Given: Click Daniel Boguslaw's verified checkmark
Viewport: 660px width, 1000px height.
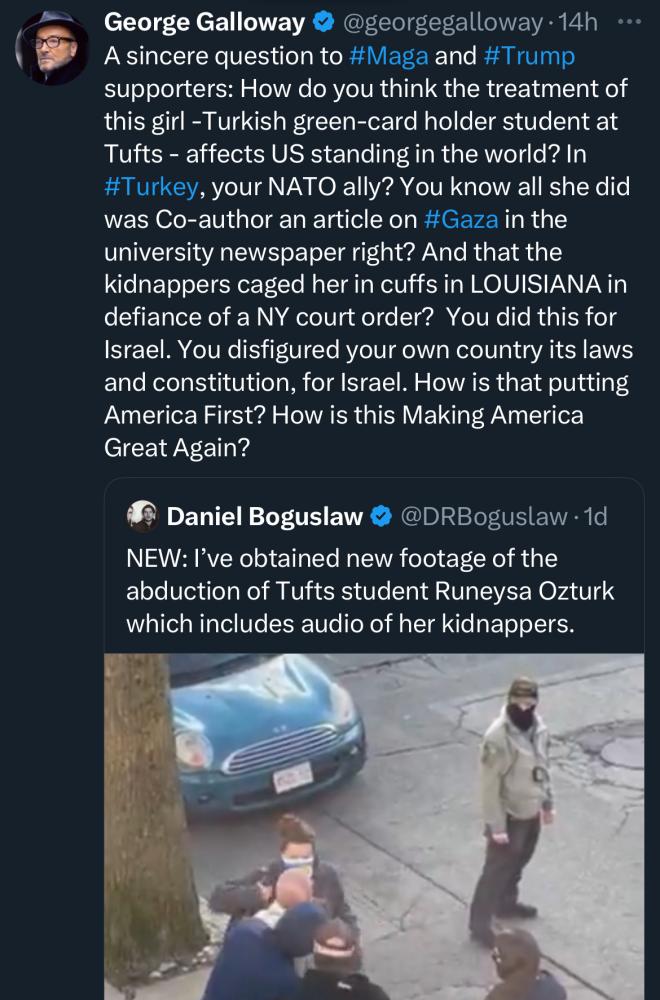Looking at the screenshot, I should click(x=380, y=516).
